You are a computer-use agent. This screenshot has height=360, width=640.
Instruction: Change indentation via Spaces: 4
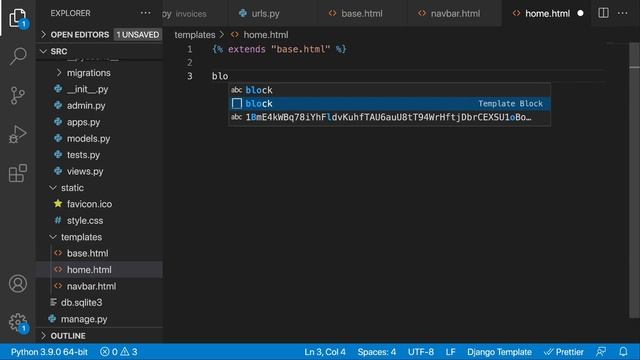[377, 352]
